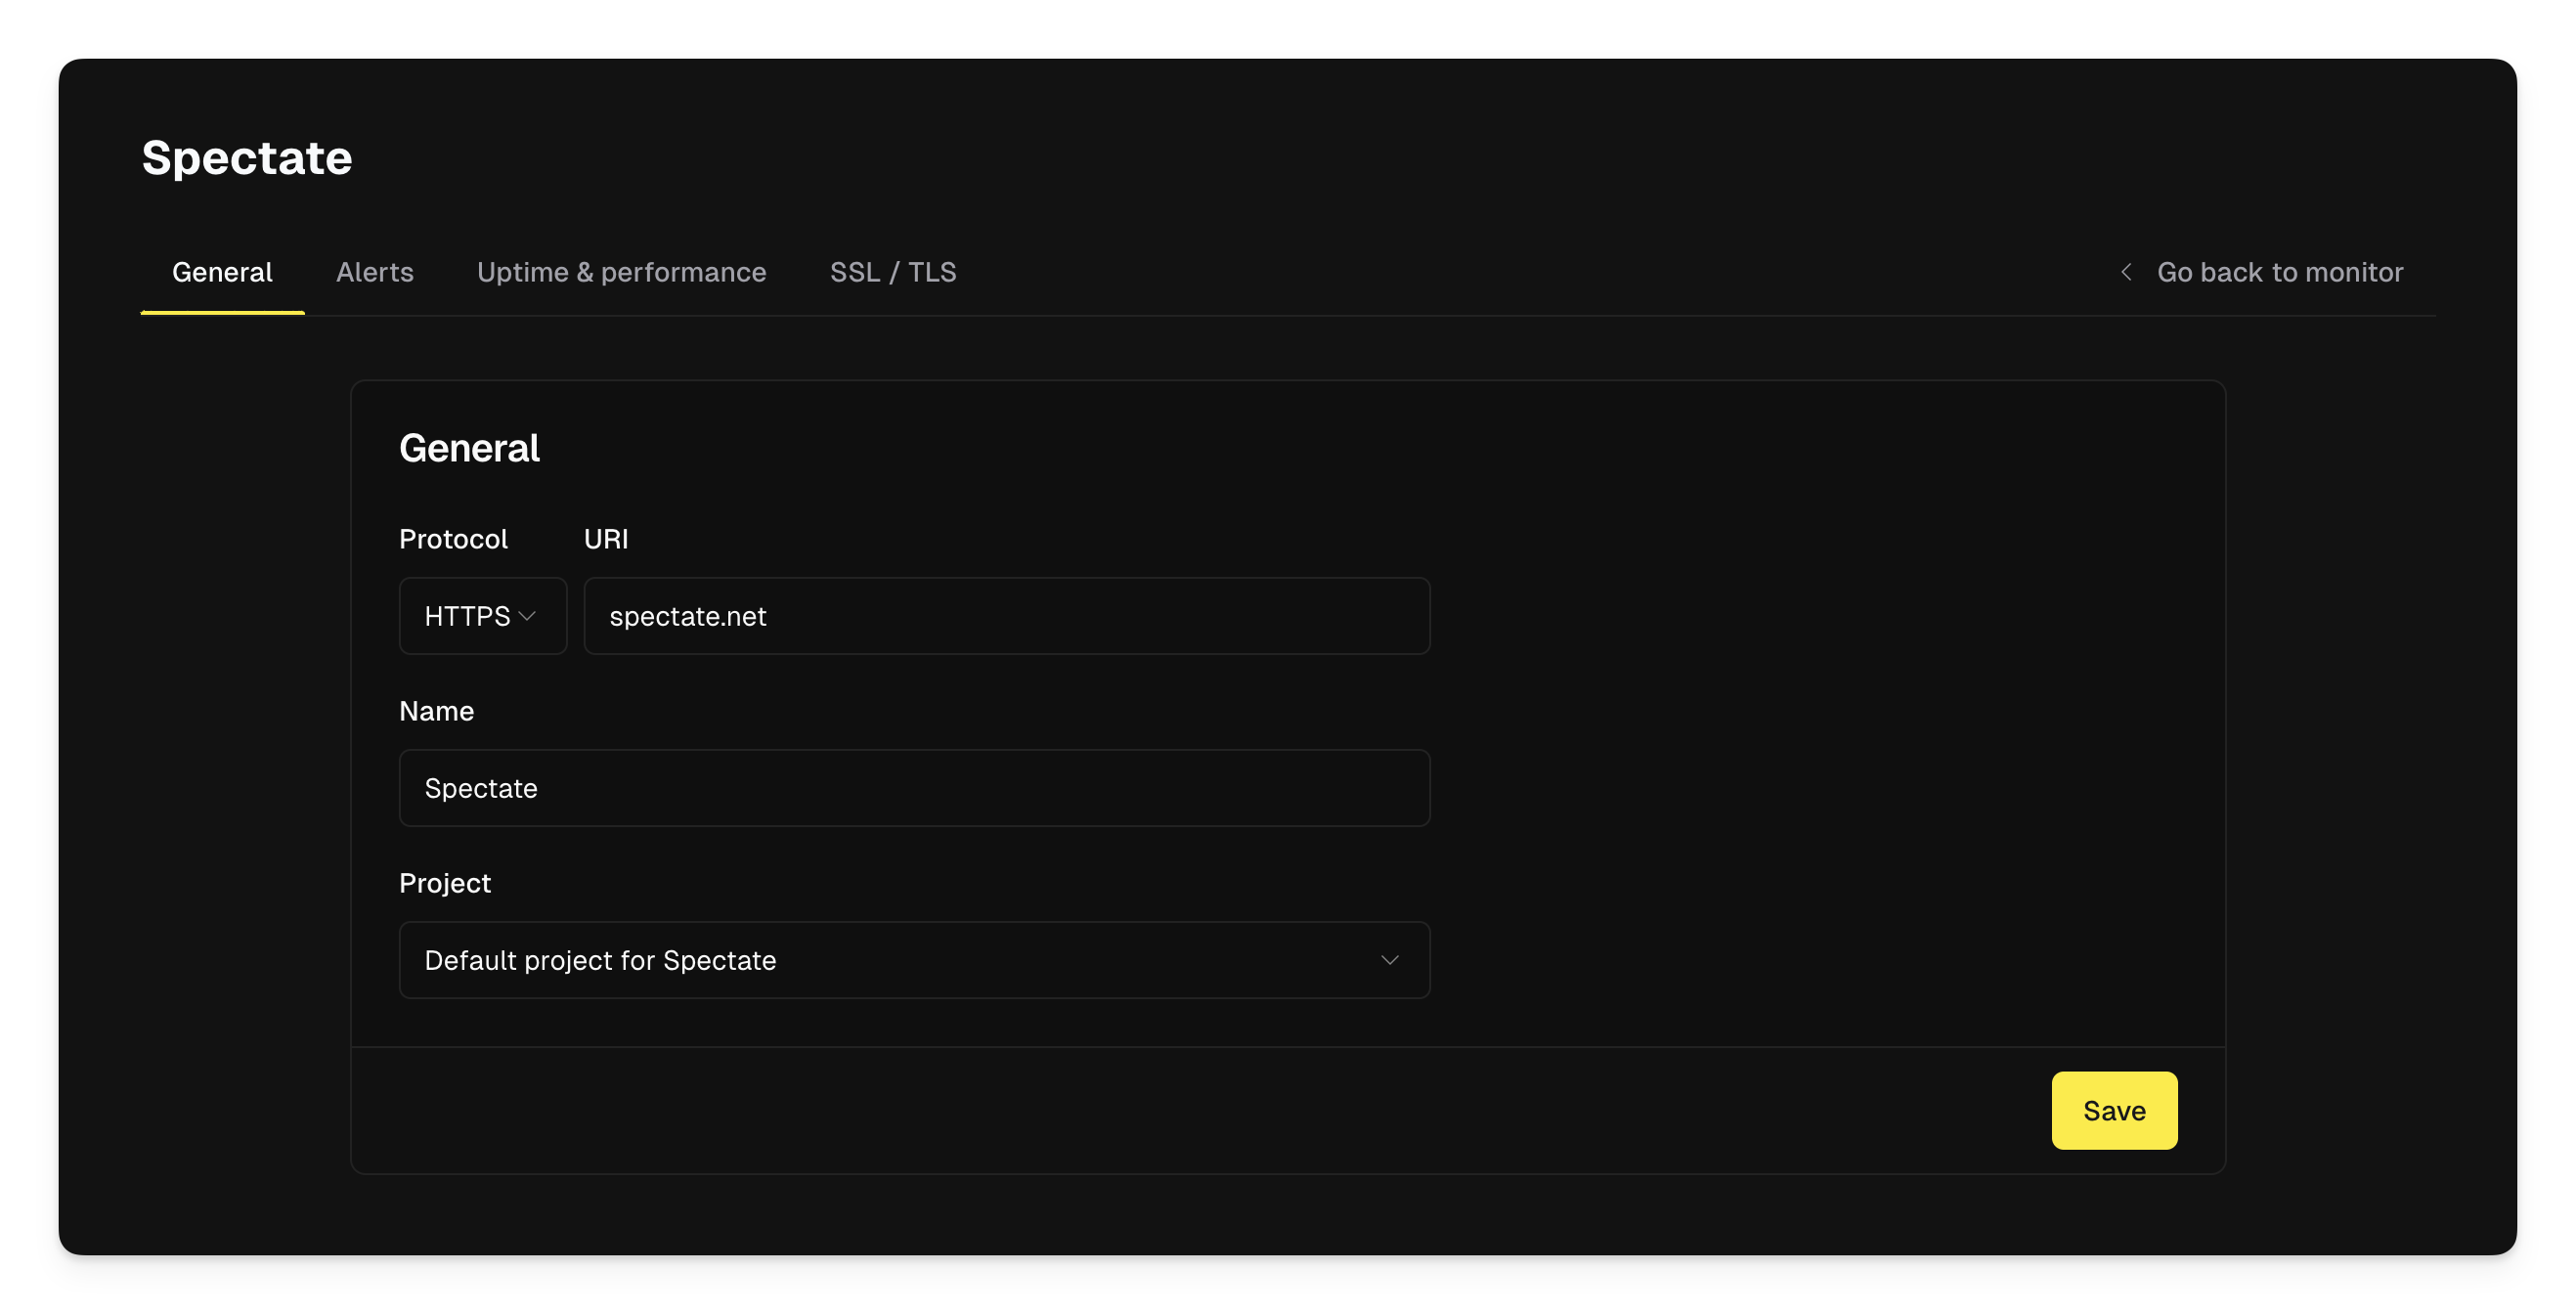2576x1314 pixels.
Task: Click the Protocol field label
Action: (453, 539)
